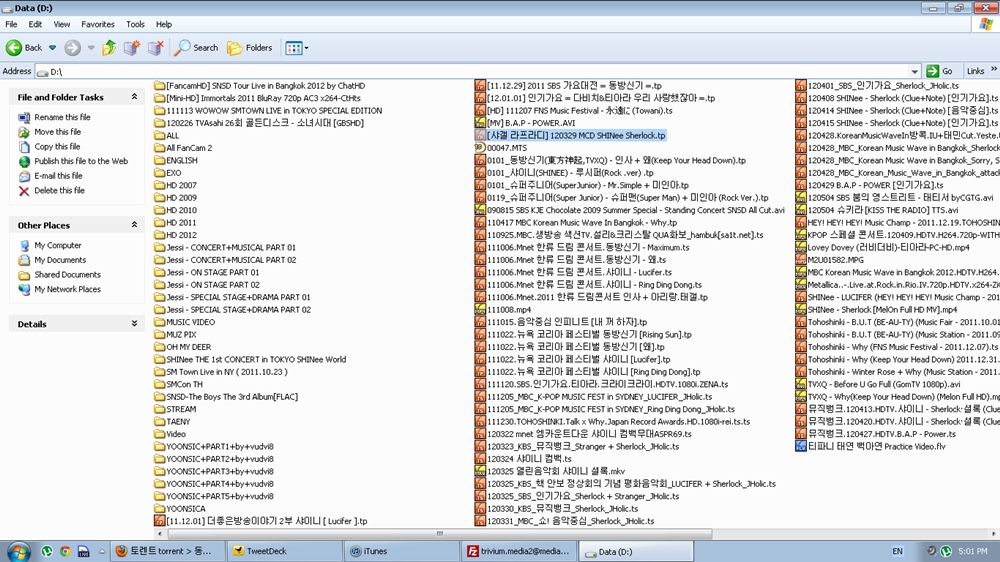Click Delete this file link
This screenshot has width=1000, height=562.
click(x=59, y=191)
